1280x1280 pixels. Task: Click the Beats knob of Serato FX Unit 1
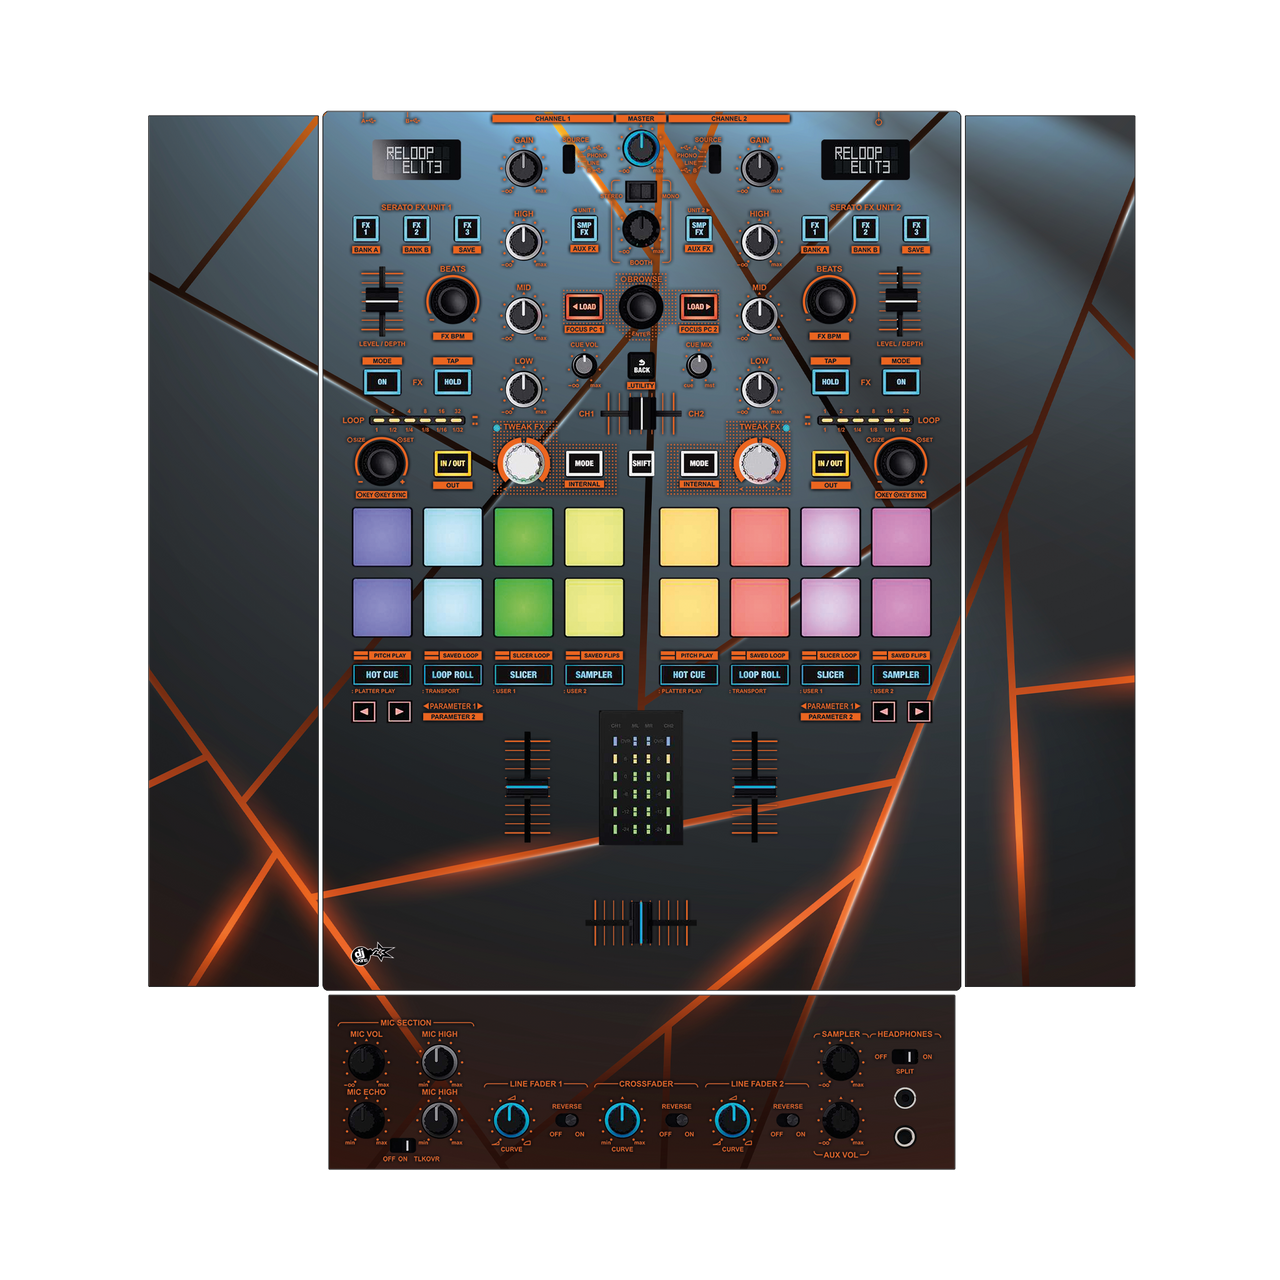point(453,300)
